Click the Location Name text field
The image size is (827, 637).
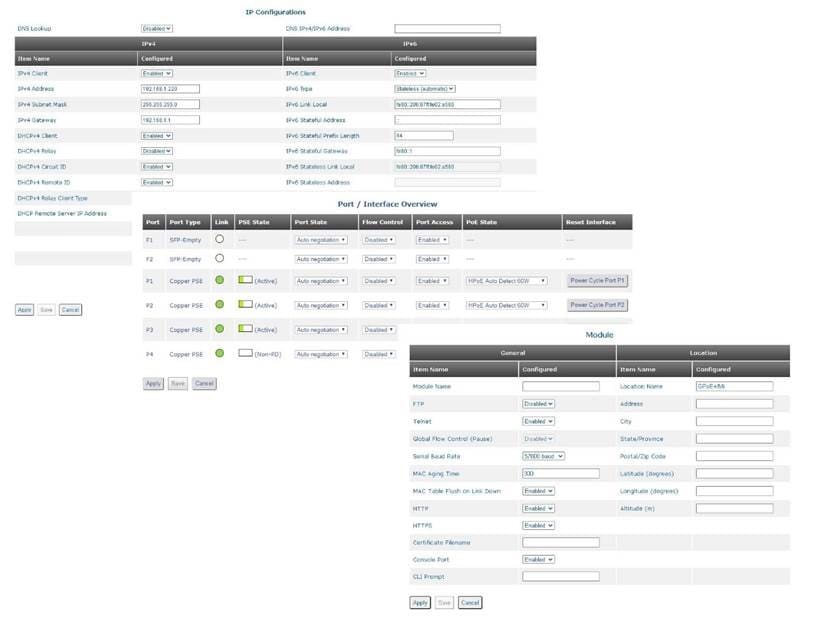[734, 386]
